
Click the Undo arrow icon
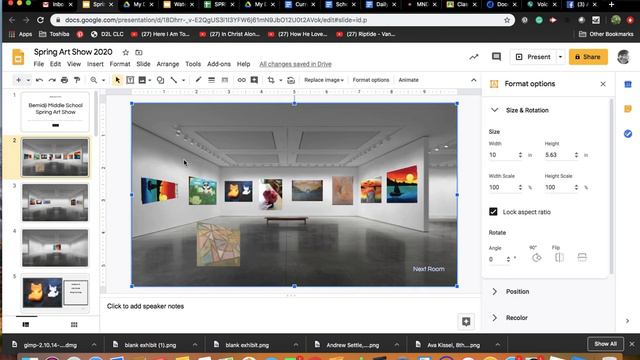(x=39, y=80)
